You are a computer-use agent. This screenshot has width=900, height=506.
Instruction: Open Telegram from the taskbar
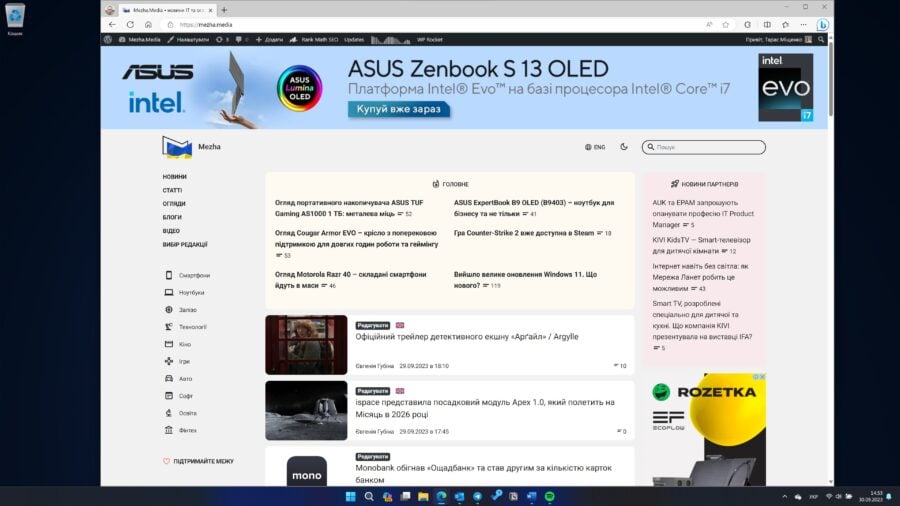pyautogui.click(x=477, y=497)
